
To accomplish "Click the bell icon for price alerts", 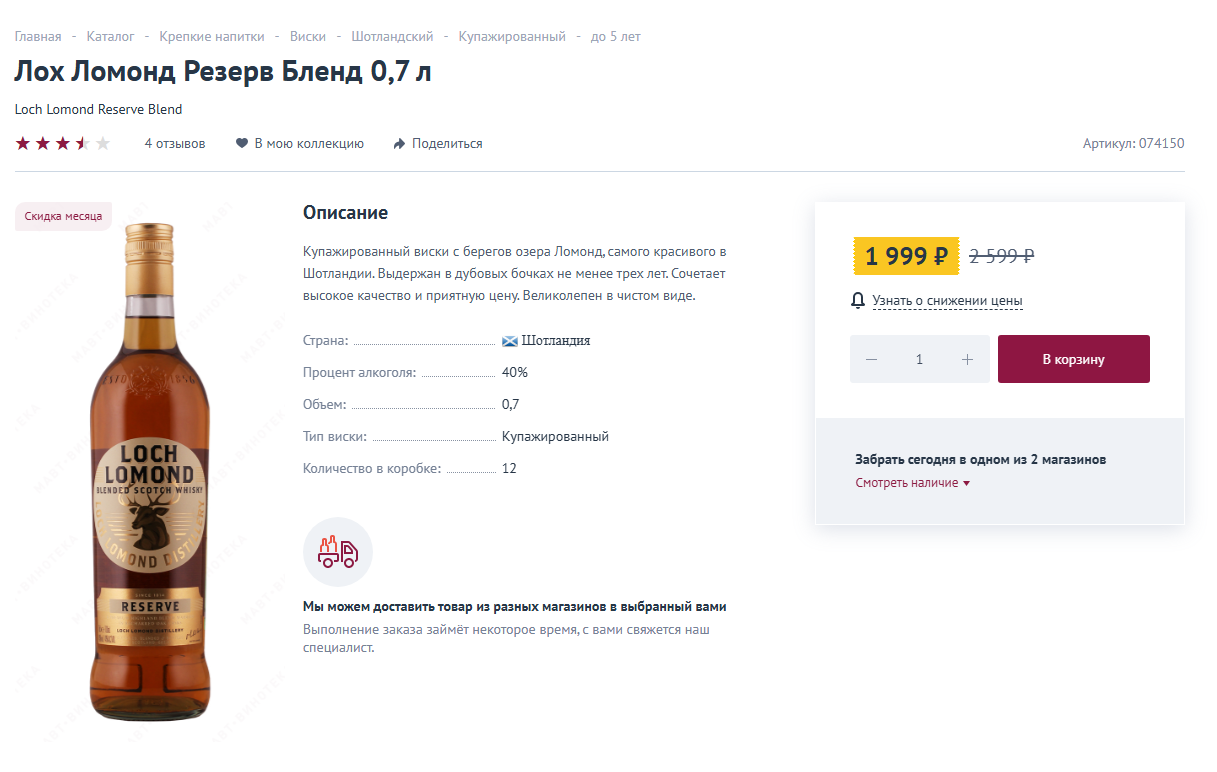I will coord(857,300).
